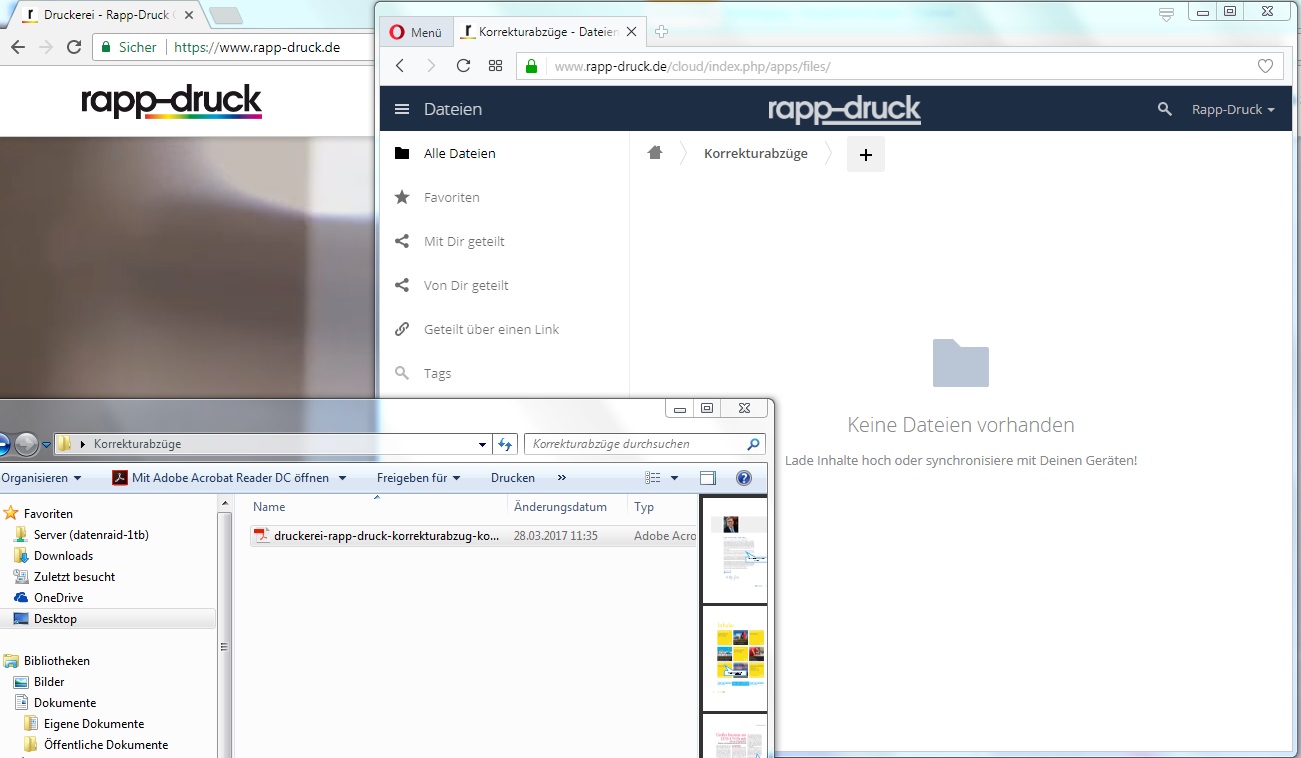The image size is (1301, 758).
Task: Select Favoriten in Explorer navigation
Action: [x=47, y=513]
